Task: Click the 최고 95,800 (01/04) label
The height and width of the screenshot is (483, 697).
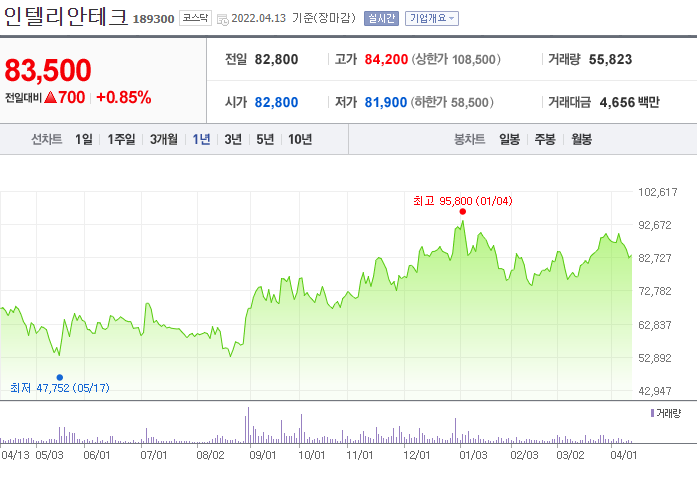Action: (x=463, y=201)
